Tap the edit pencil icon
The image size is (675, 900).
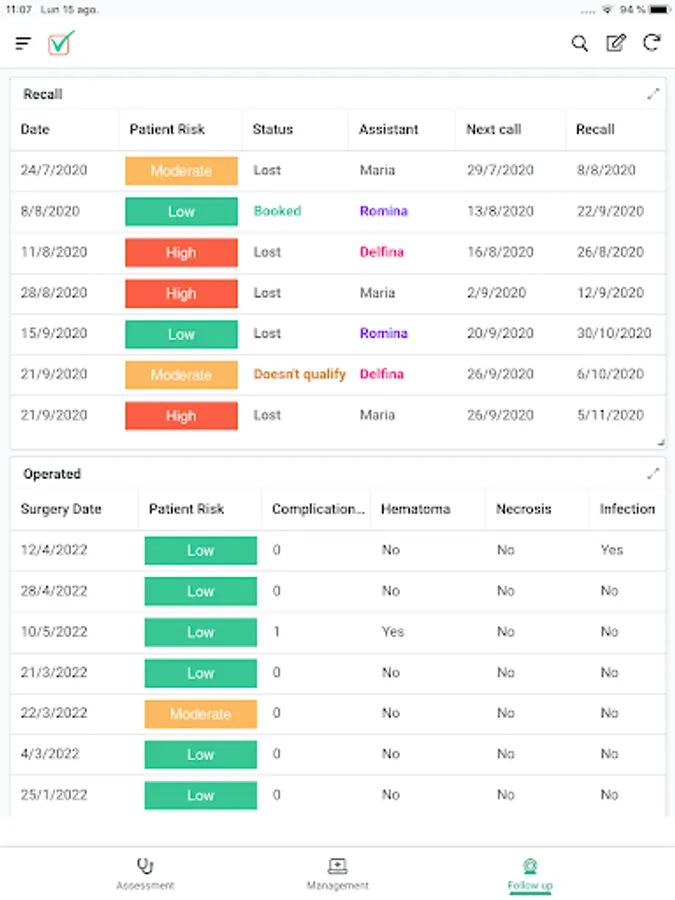pos(616,43)
